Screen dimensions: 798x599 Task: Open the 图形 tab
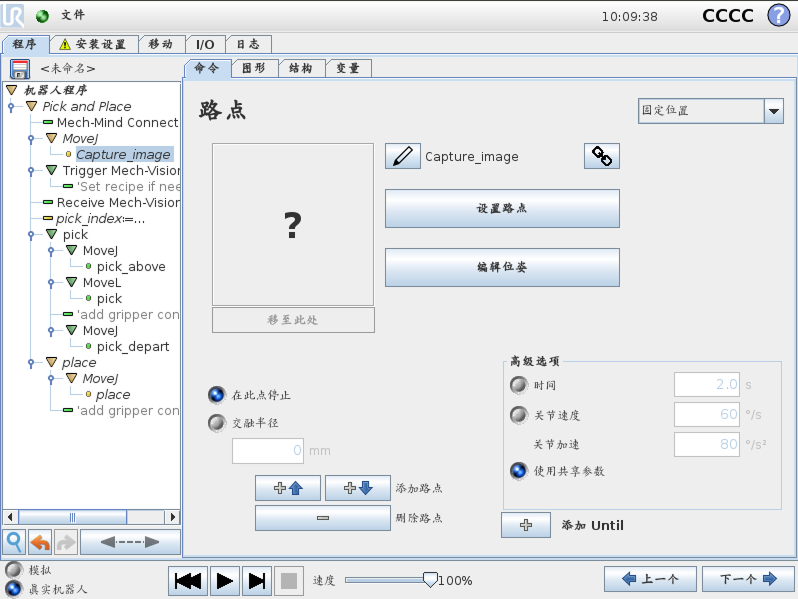click(x=254, y=68)
